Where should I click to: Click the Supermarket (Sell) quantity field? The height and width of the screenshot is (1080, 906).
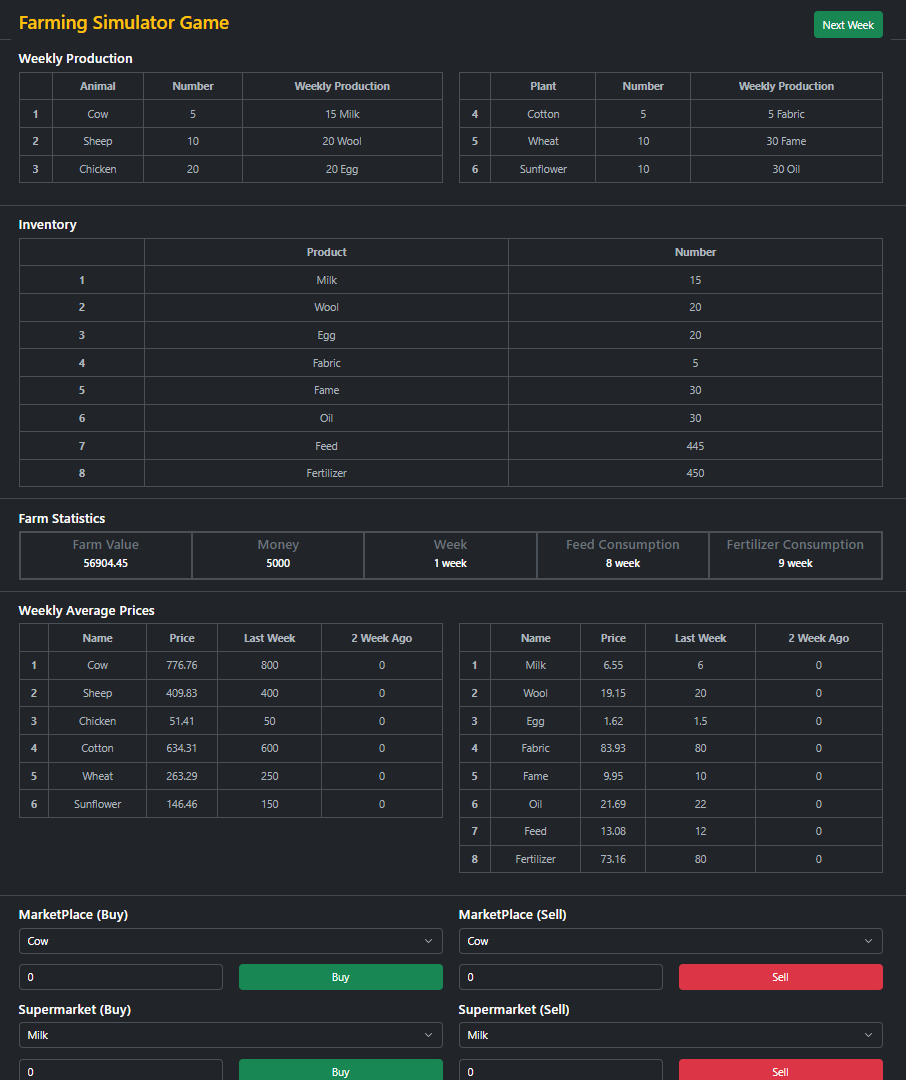coord(560,1070)
